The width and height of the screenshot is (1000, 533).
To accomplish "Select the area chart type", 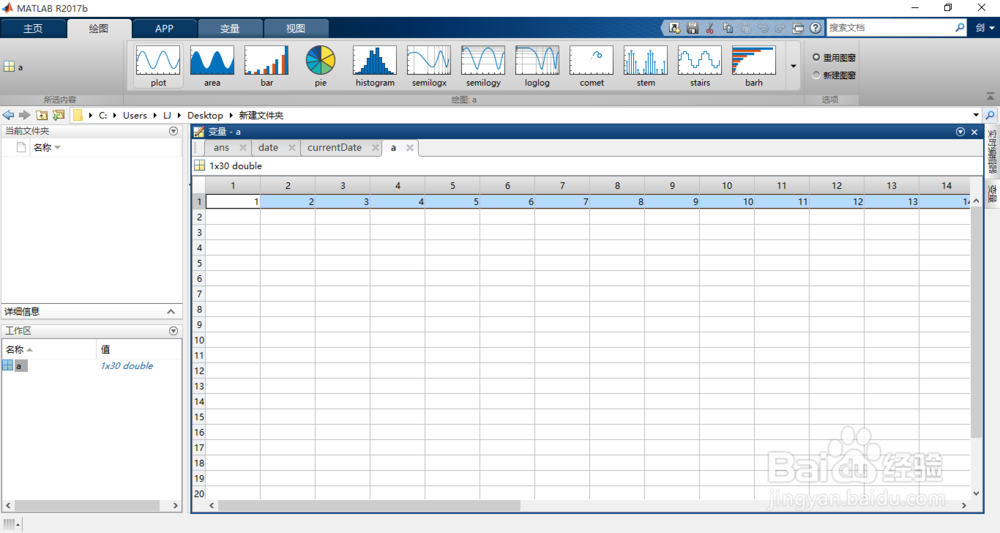I will [212, 66].
